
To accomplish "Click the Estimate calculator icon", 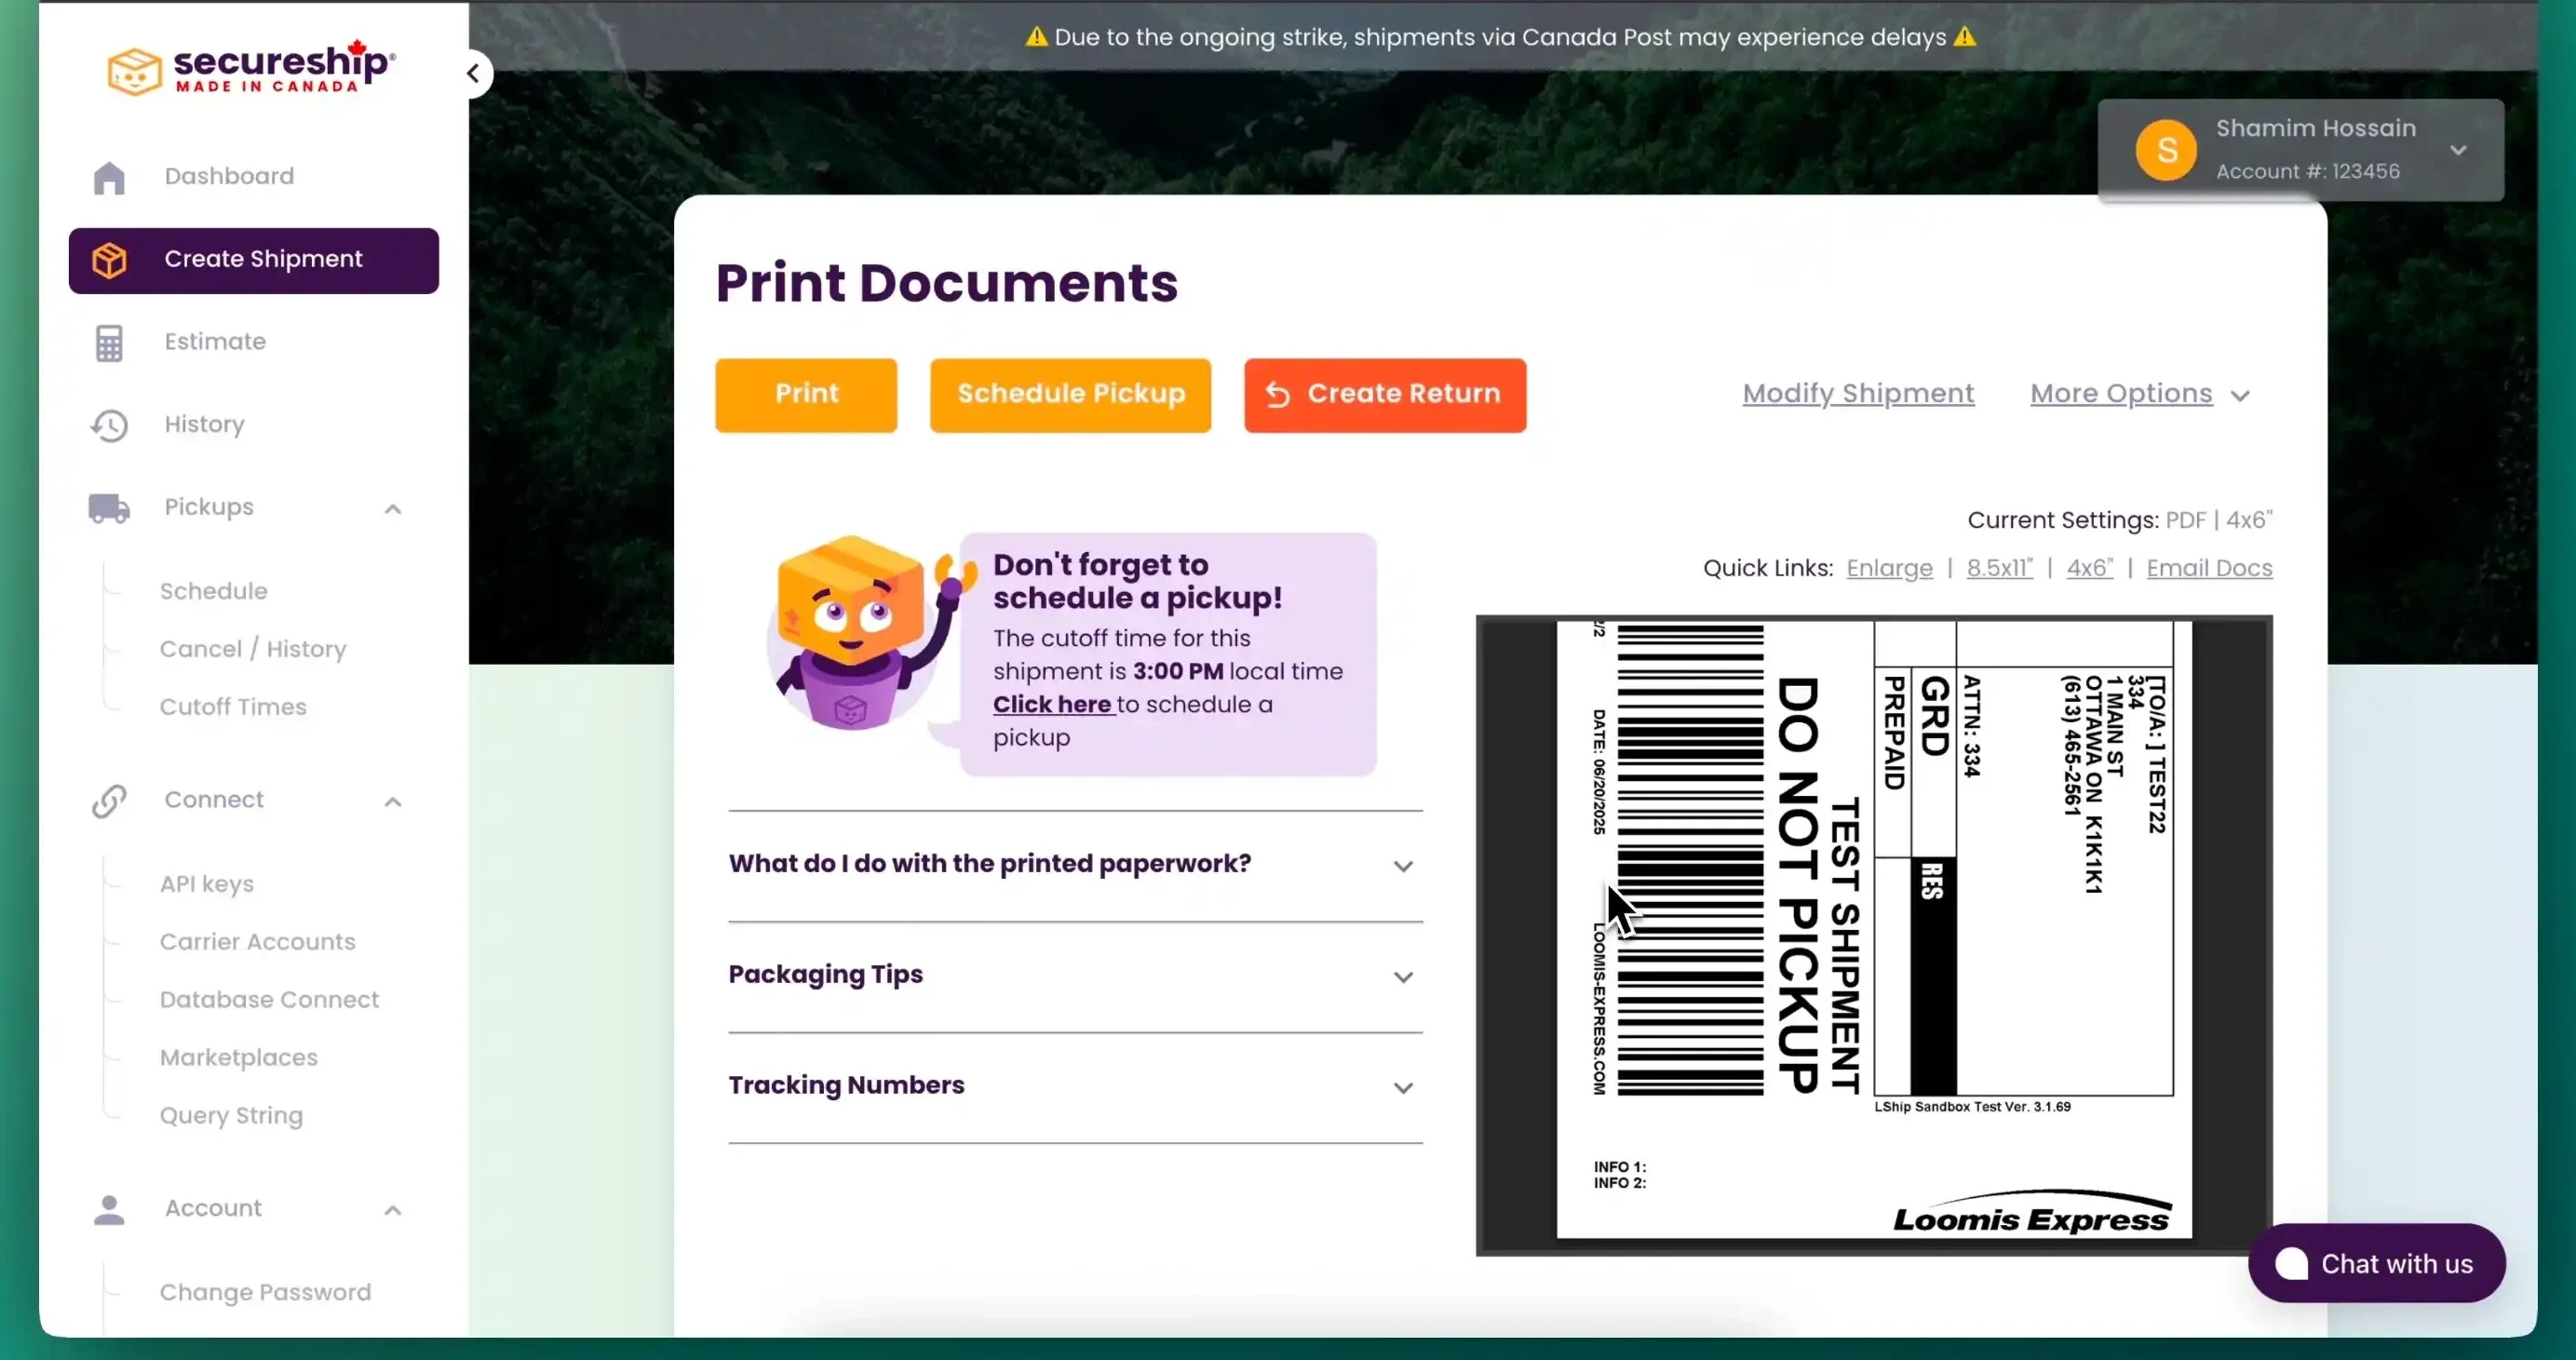I will point(109,343).
